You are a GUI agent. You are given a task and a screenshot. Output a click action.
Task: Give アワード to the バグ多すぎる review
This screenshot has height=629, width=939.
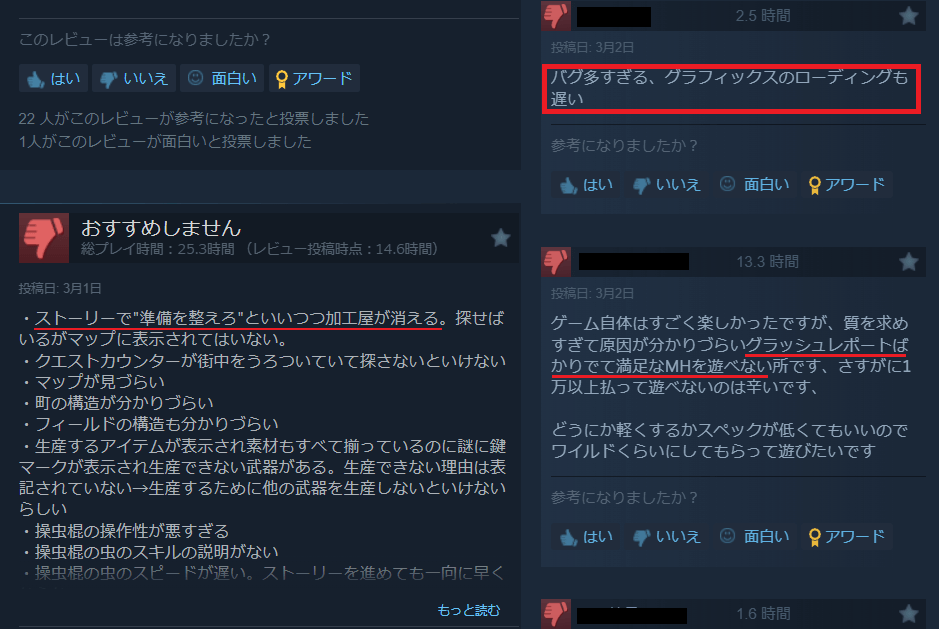pos(847,185)
